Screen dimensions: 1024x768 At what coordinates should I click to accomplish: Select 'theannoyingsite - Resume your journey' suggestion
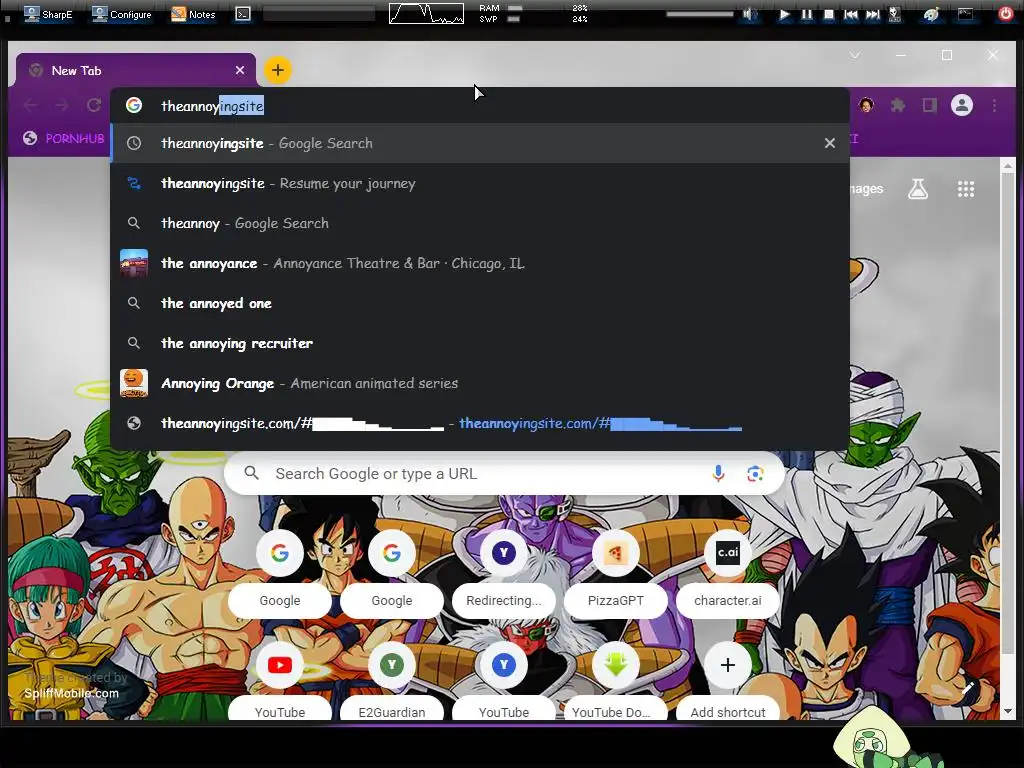480,184
